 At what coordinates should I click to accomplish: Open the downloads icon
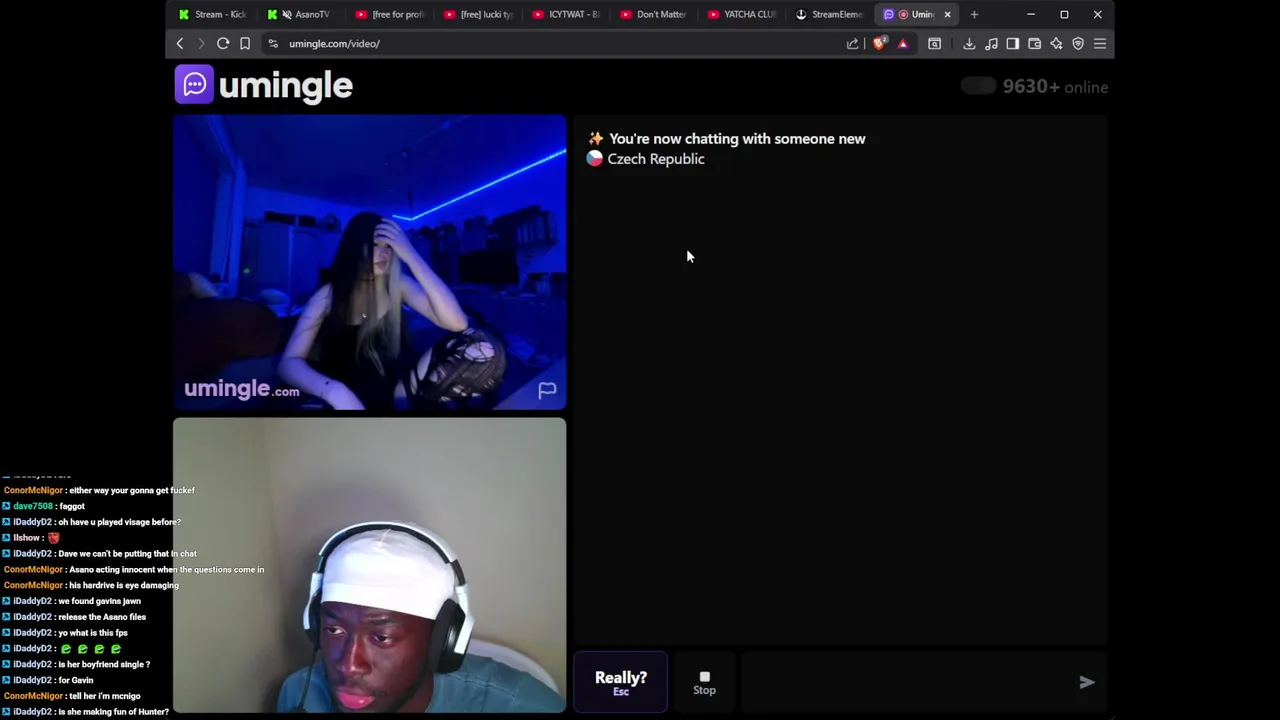click(x=969, y=44)
